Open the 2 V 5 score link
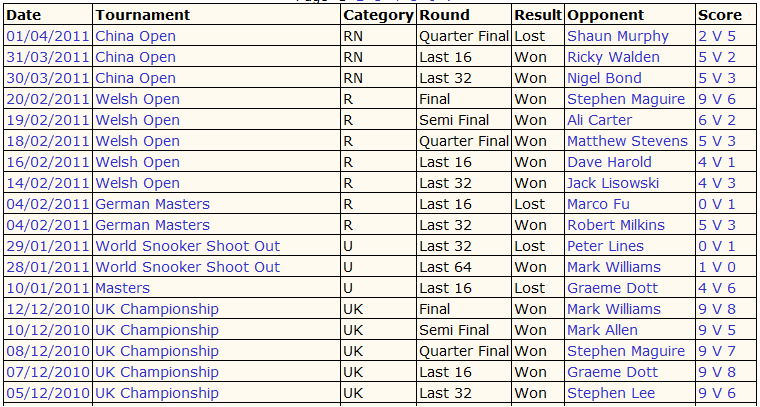This screenshot has width=760, height=407. coord(717,36)
